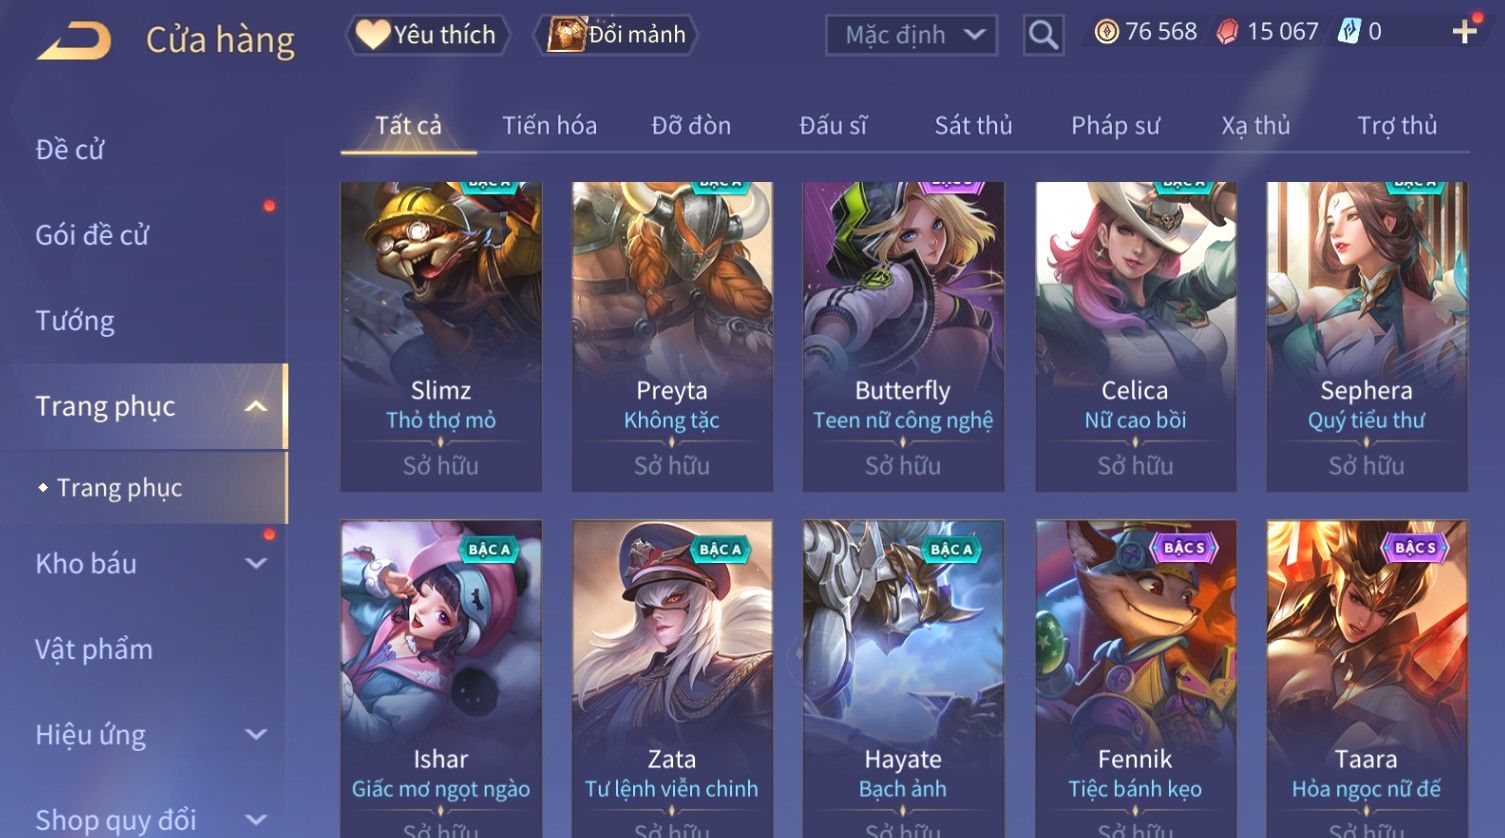Open search with magnifier icon
This screenshot has width=1505, height=838.
[x=1043, y=36]
